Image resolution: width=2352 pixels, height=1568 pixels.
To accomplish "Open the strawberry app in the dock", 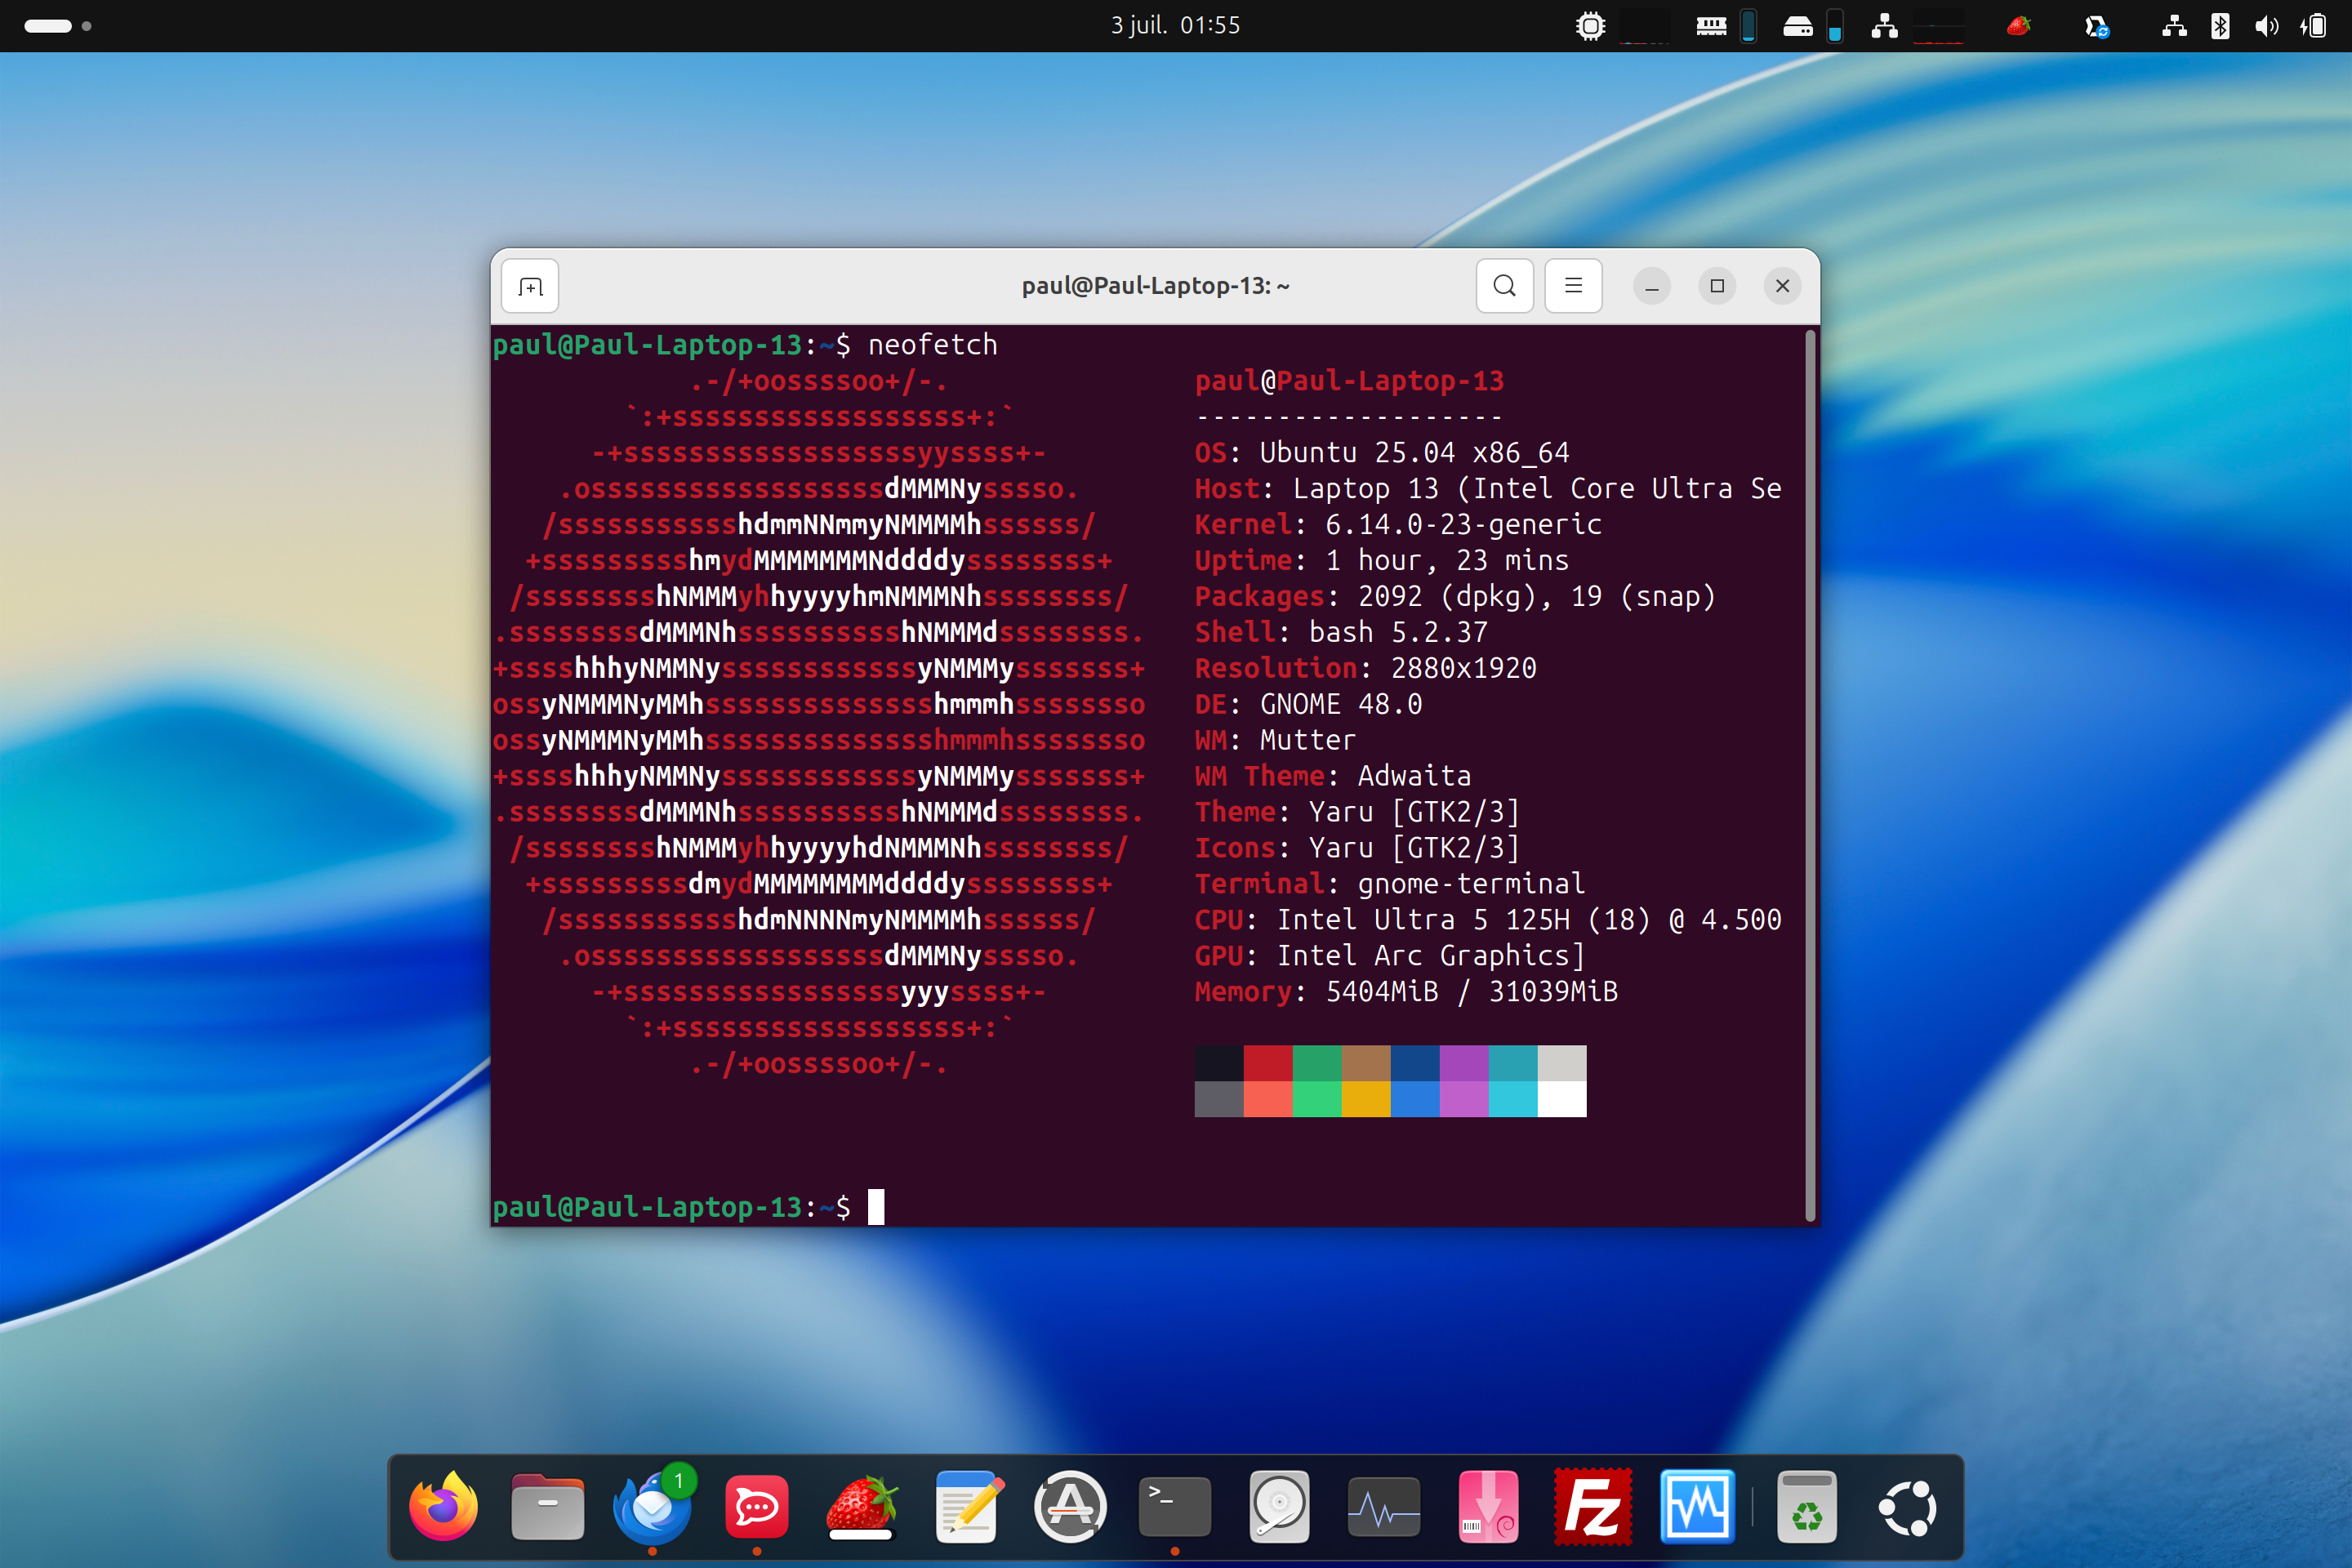I will click(861, 1507).
